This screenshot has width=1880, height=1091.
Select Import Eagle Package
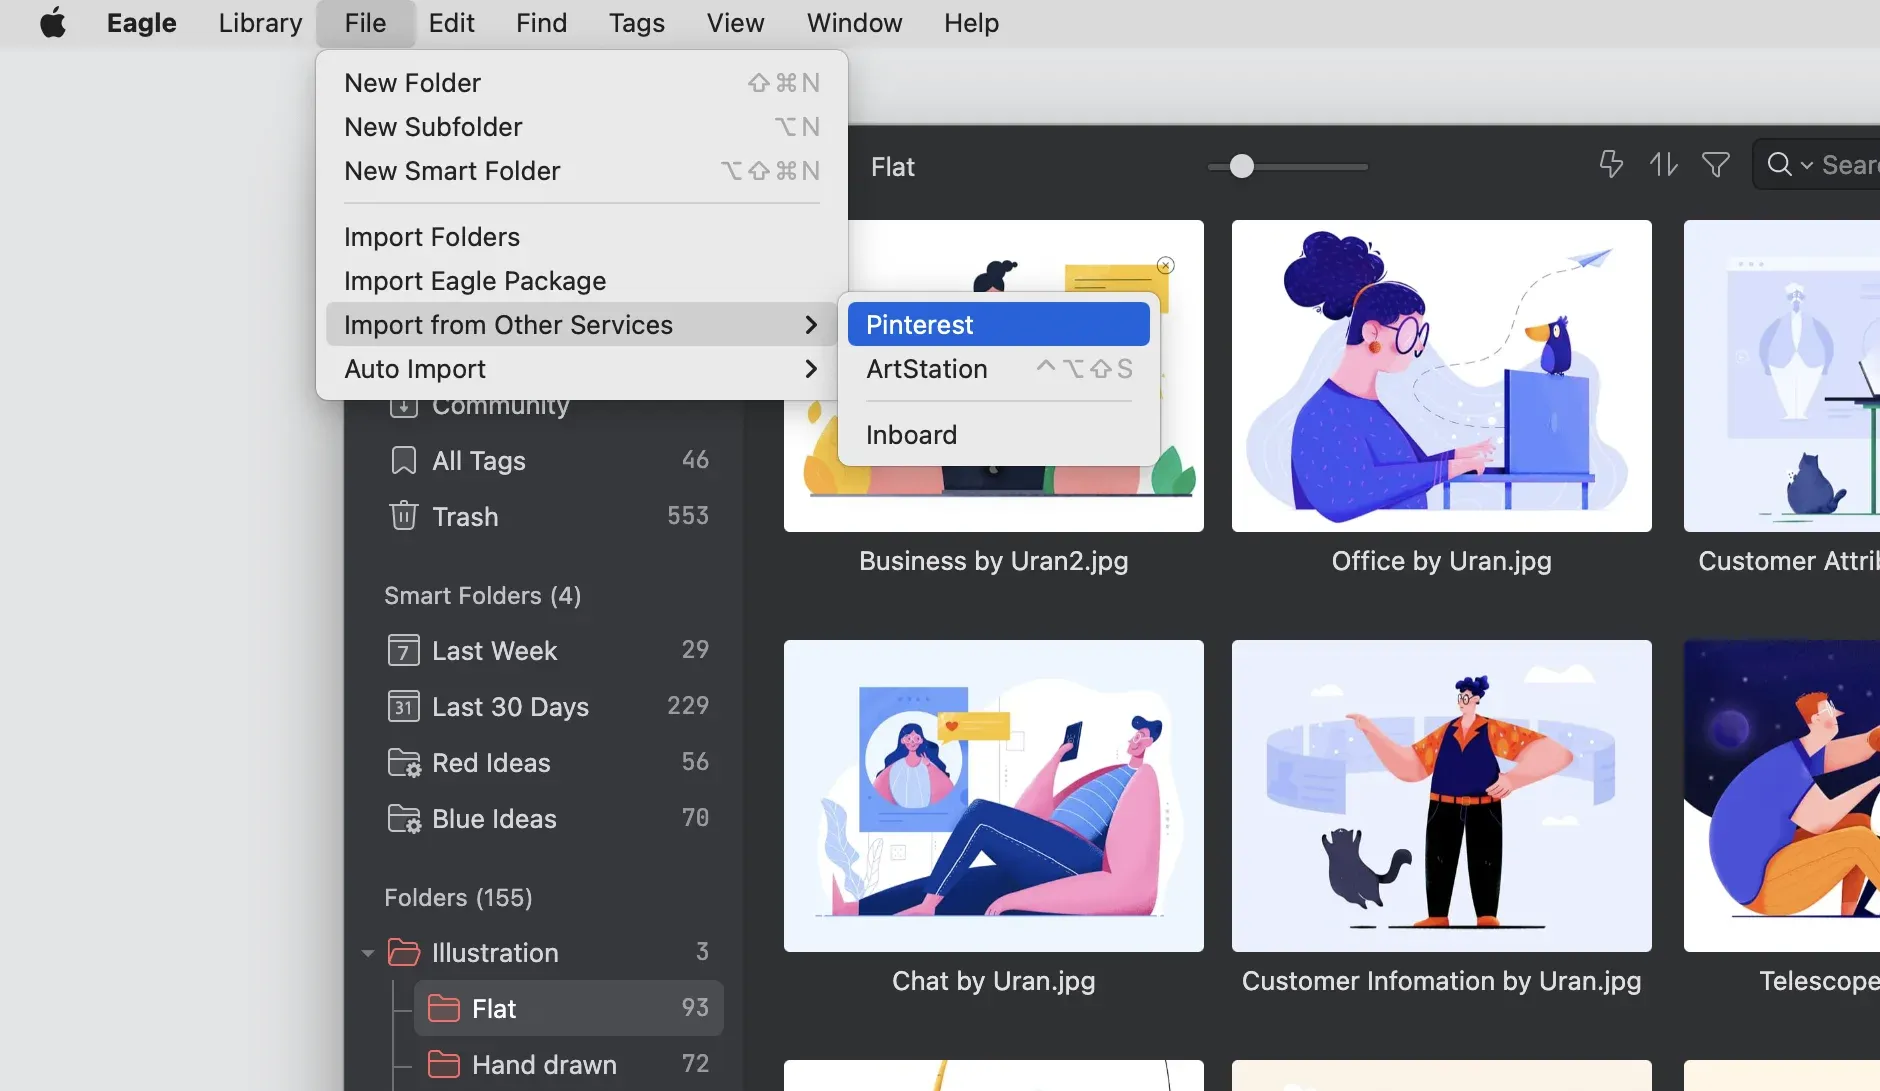(582, 281)
